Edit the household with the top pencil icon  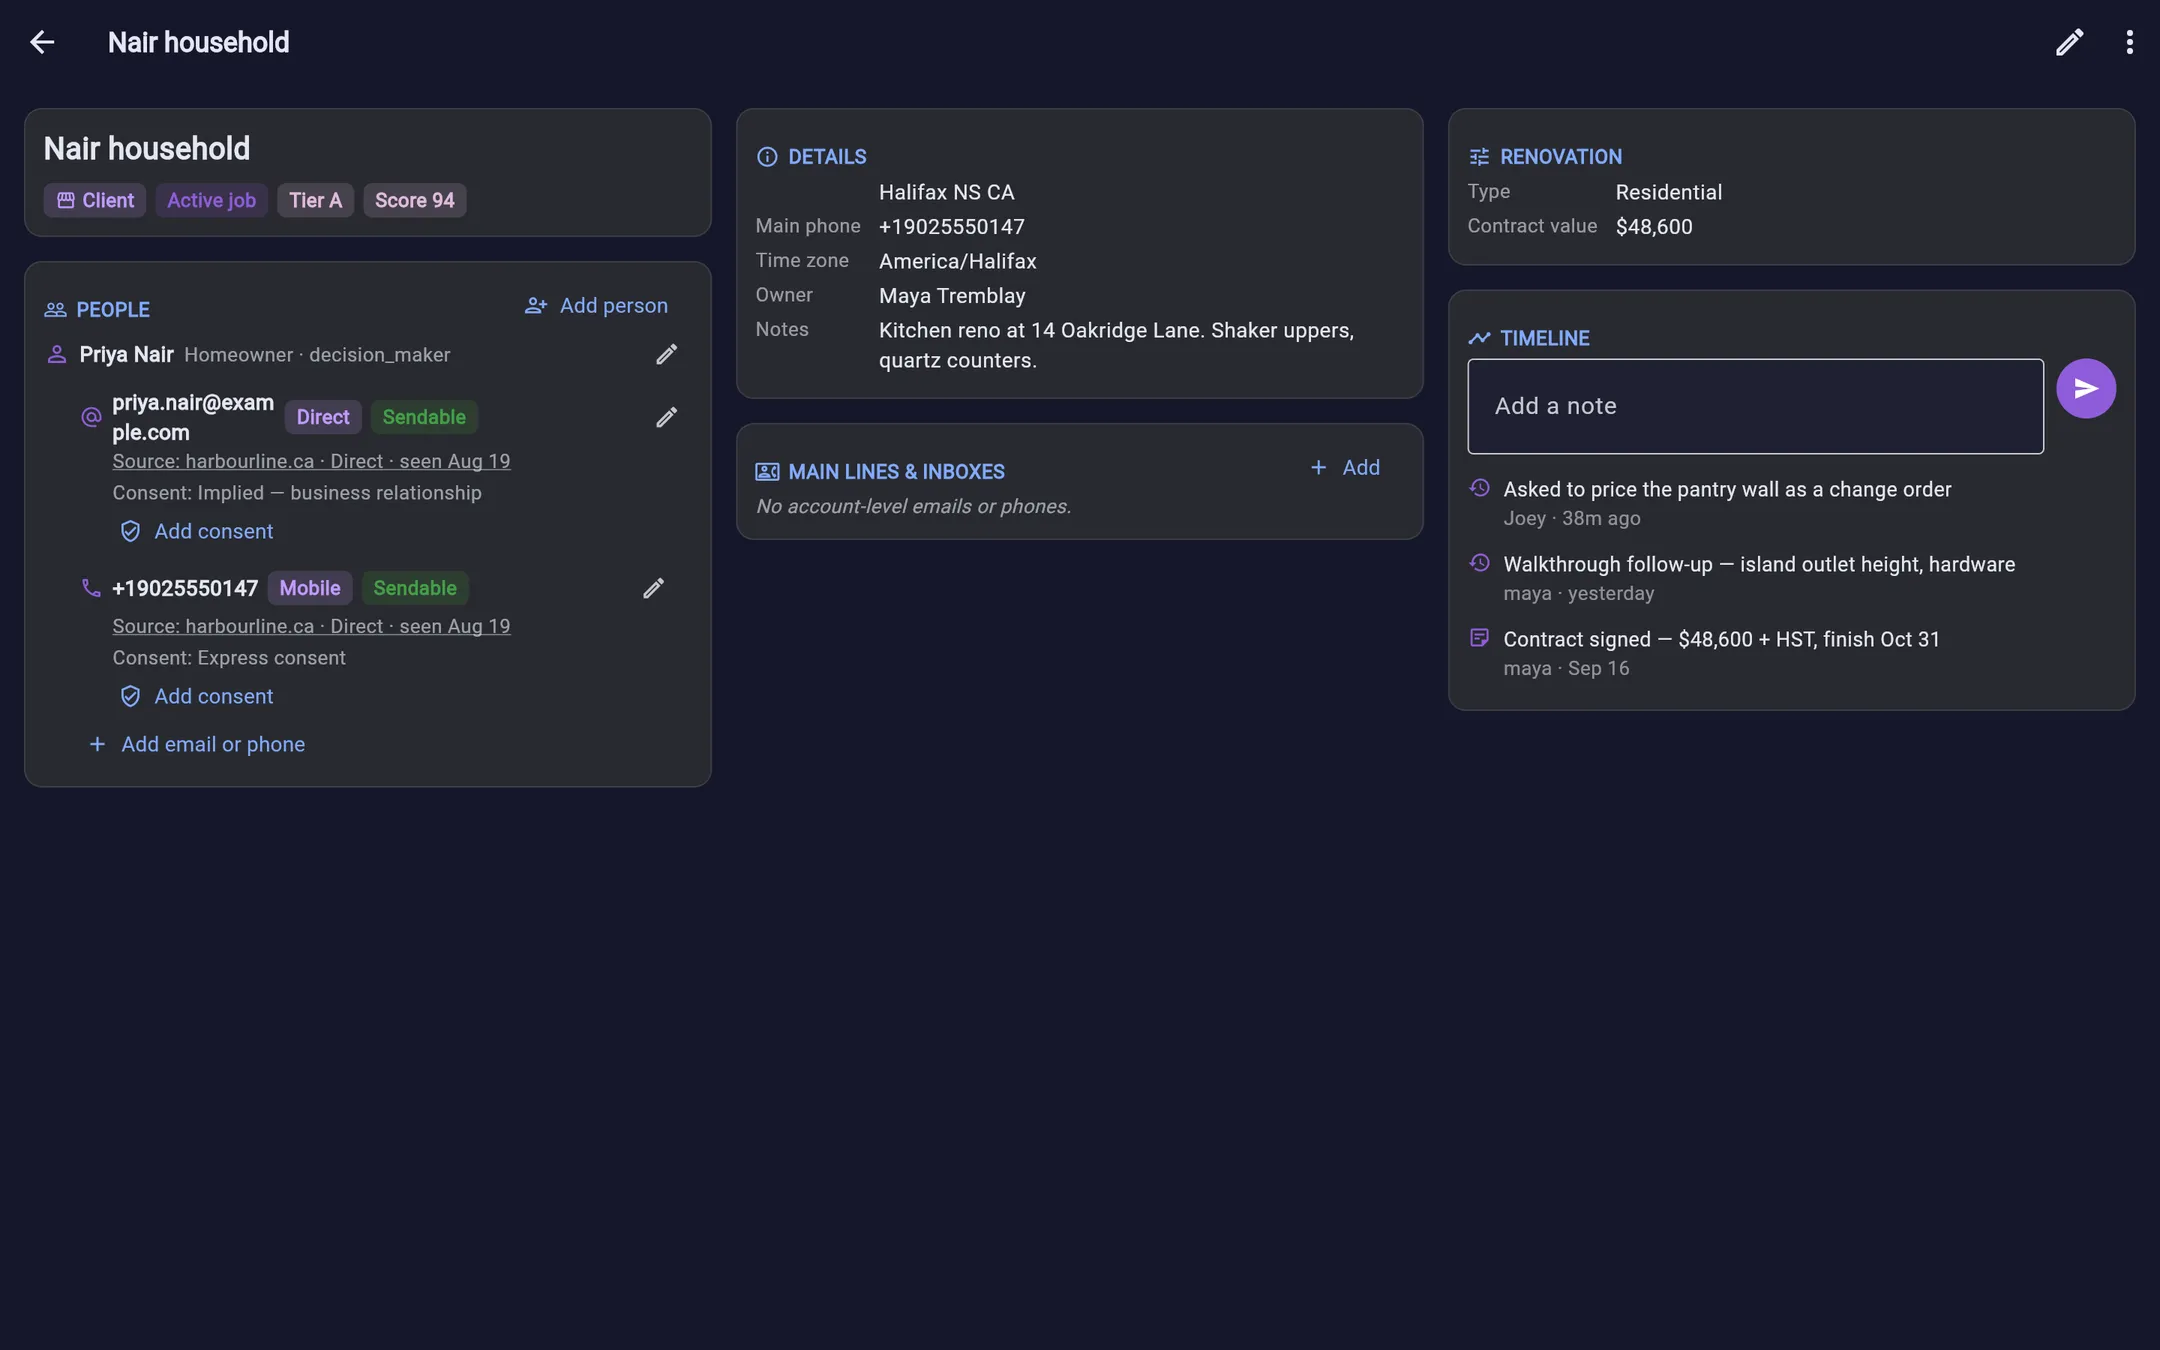coord(2069,42)
